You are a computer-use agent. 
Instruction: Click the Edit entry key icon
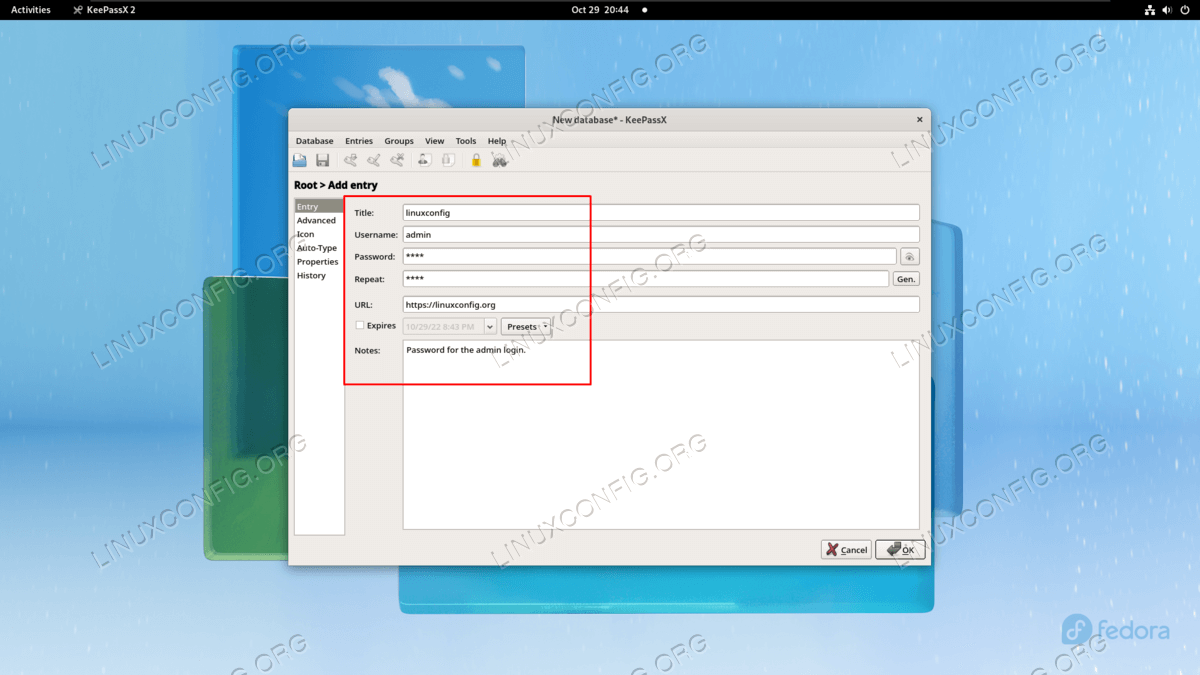[373, 160]
